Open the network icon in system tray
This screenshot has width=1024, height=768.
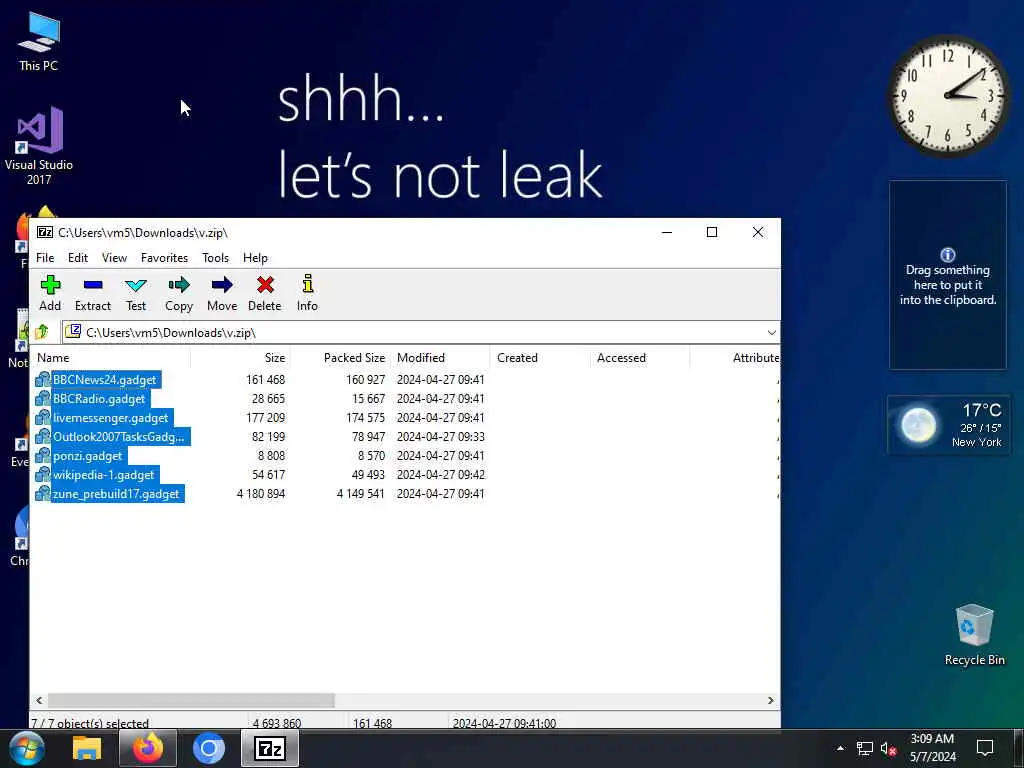pos(865,748)
